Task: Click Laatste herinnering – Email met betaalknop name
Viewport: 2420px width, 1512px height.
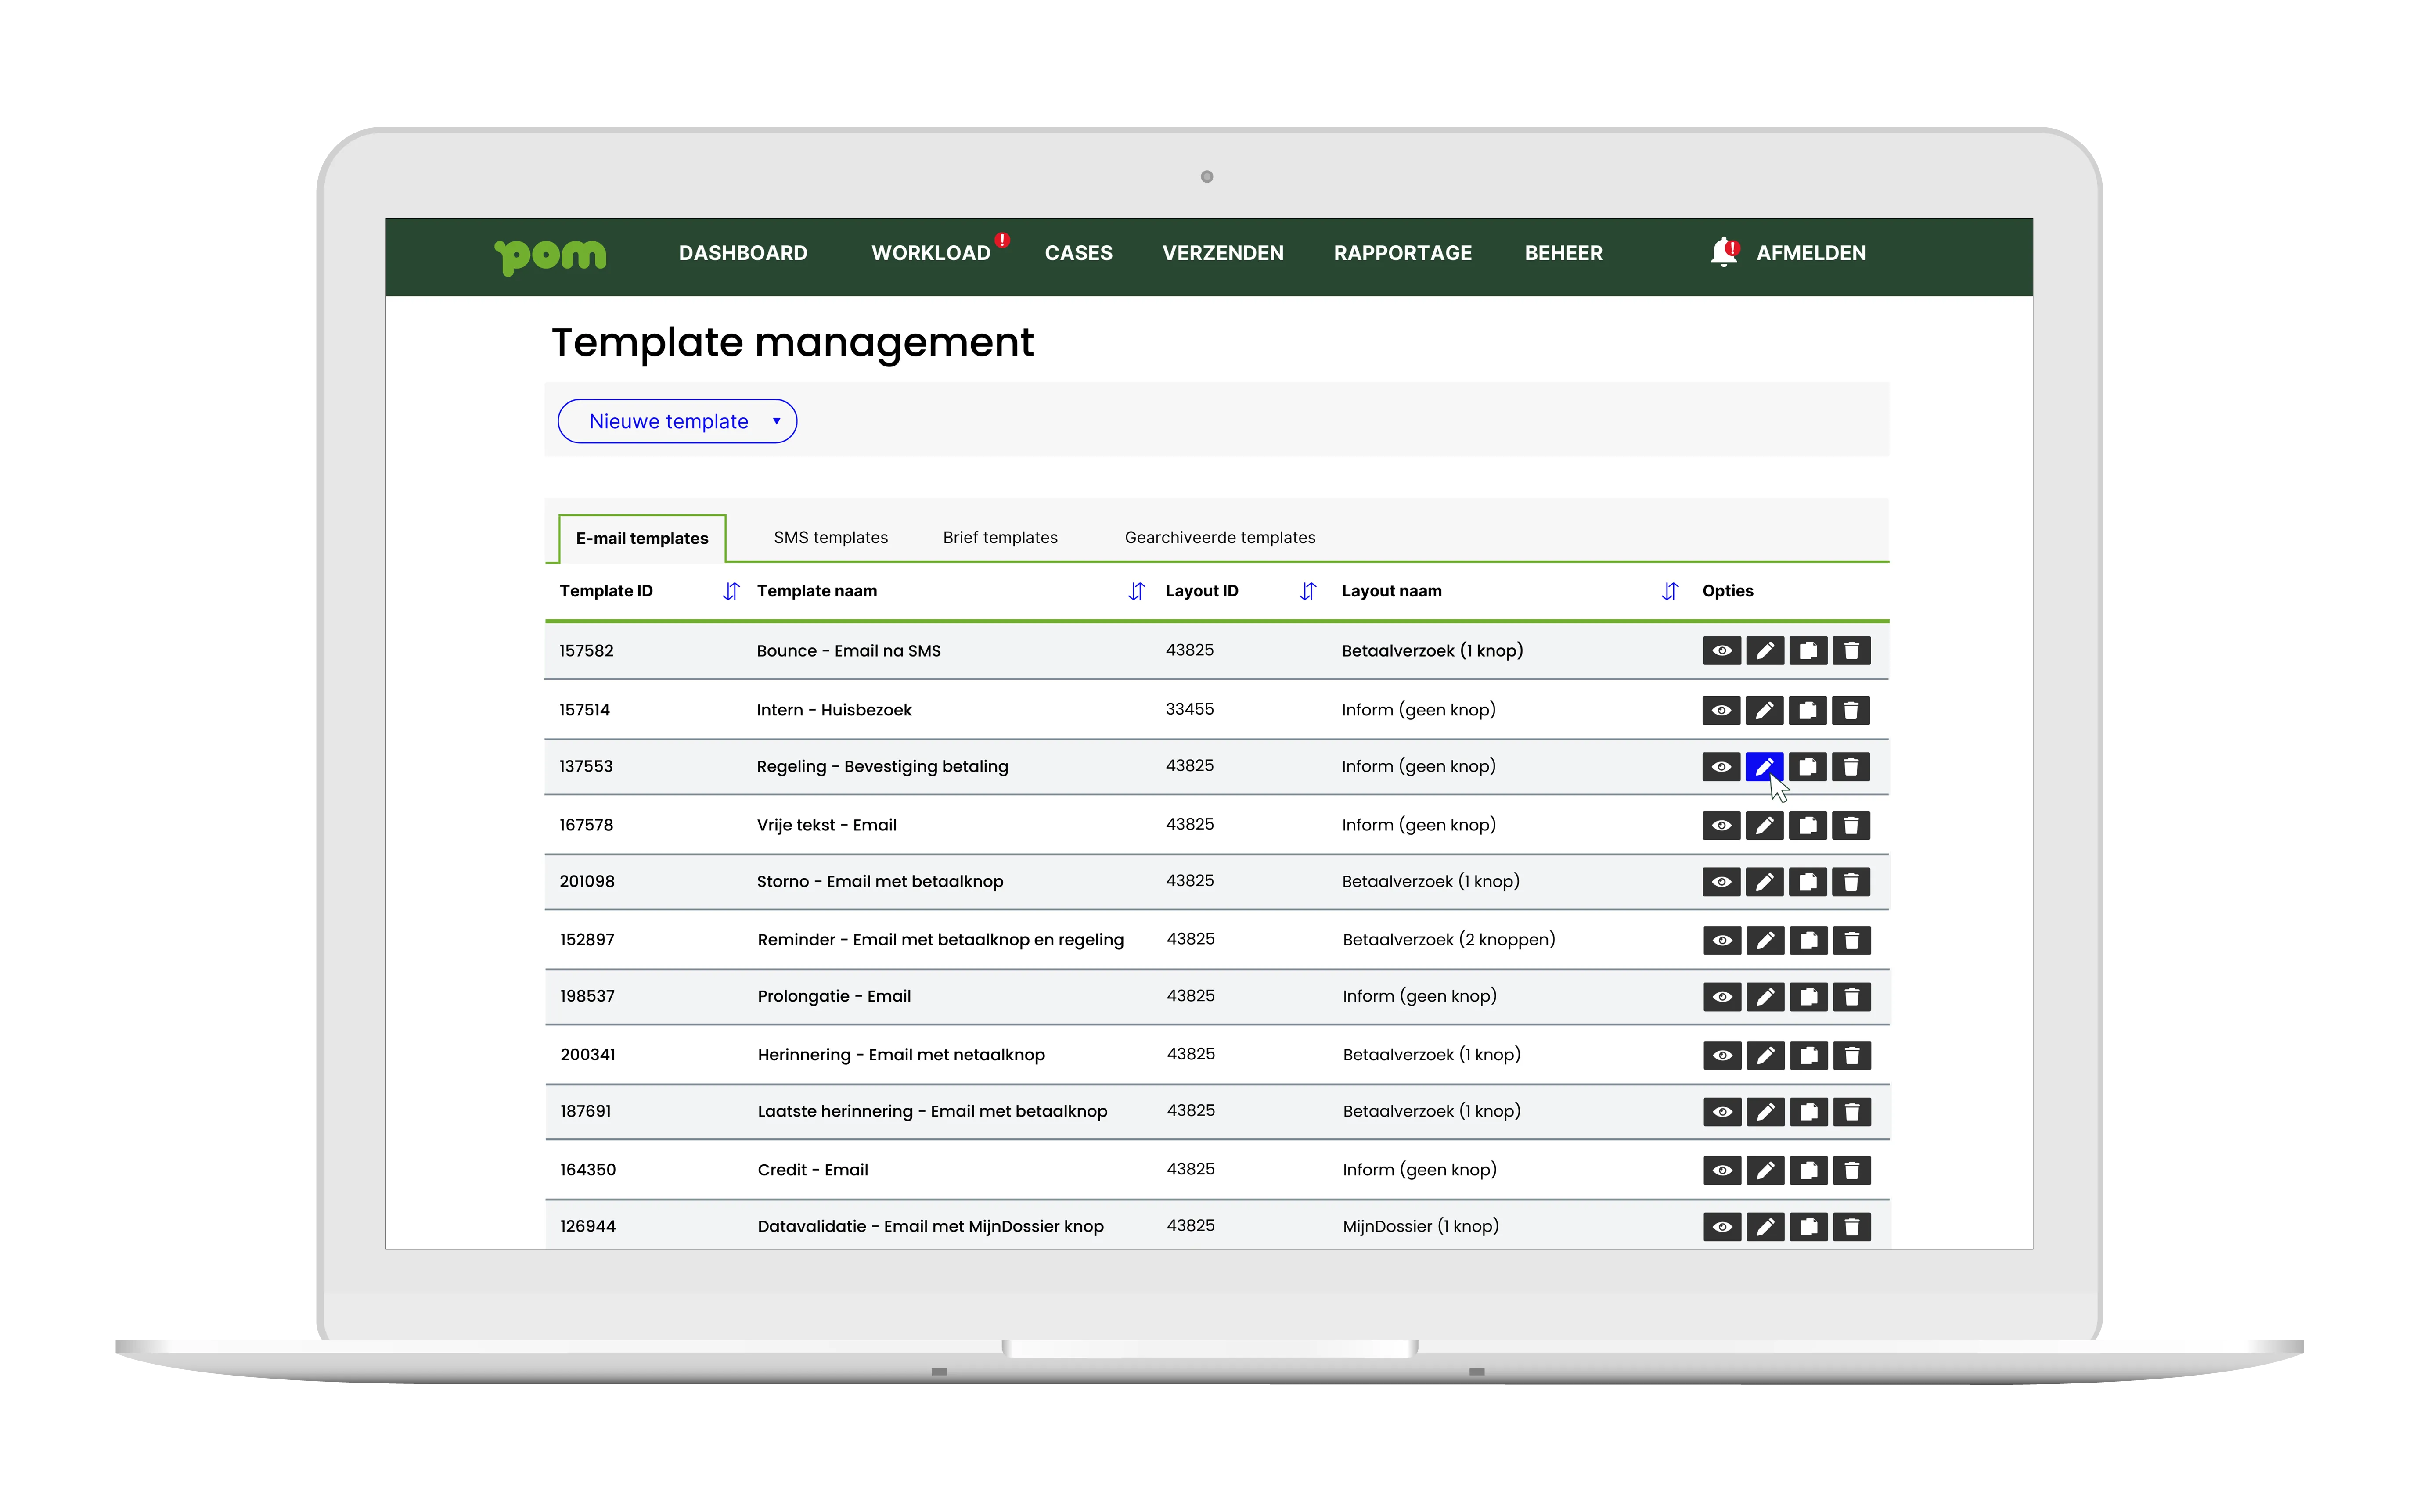Action: (933, 1112)
